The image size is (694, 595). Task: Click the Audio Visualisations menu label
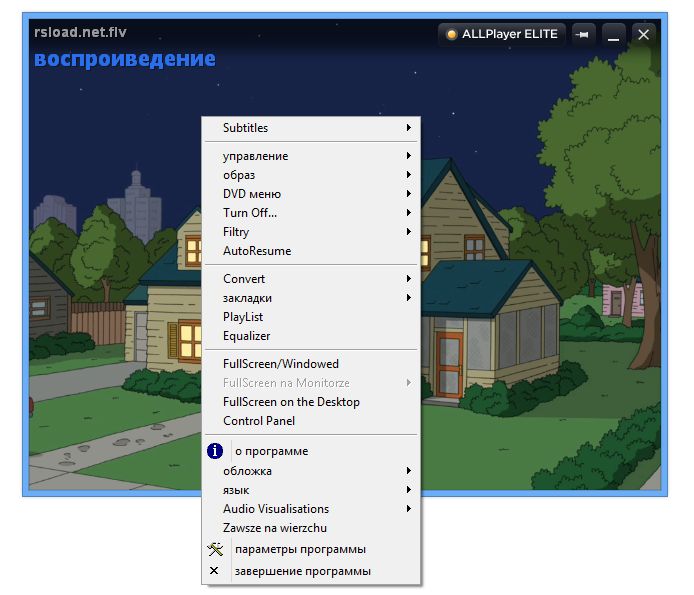(x=276, y=509)
